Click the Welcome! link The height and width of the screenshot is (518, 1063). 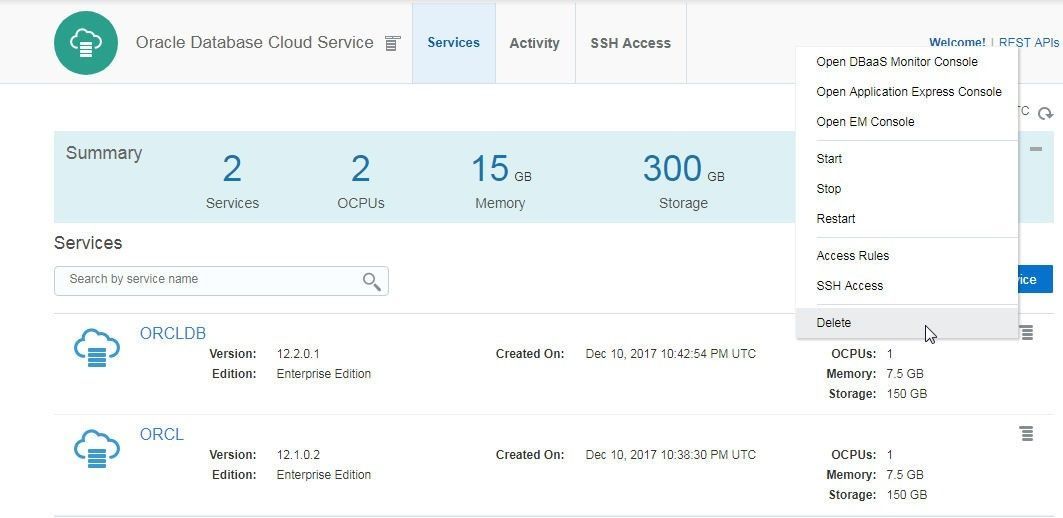(957, 43)
